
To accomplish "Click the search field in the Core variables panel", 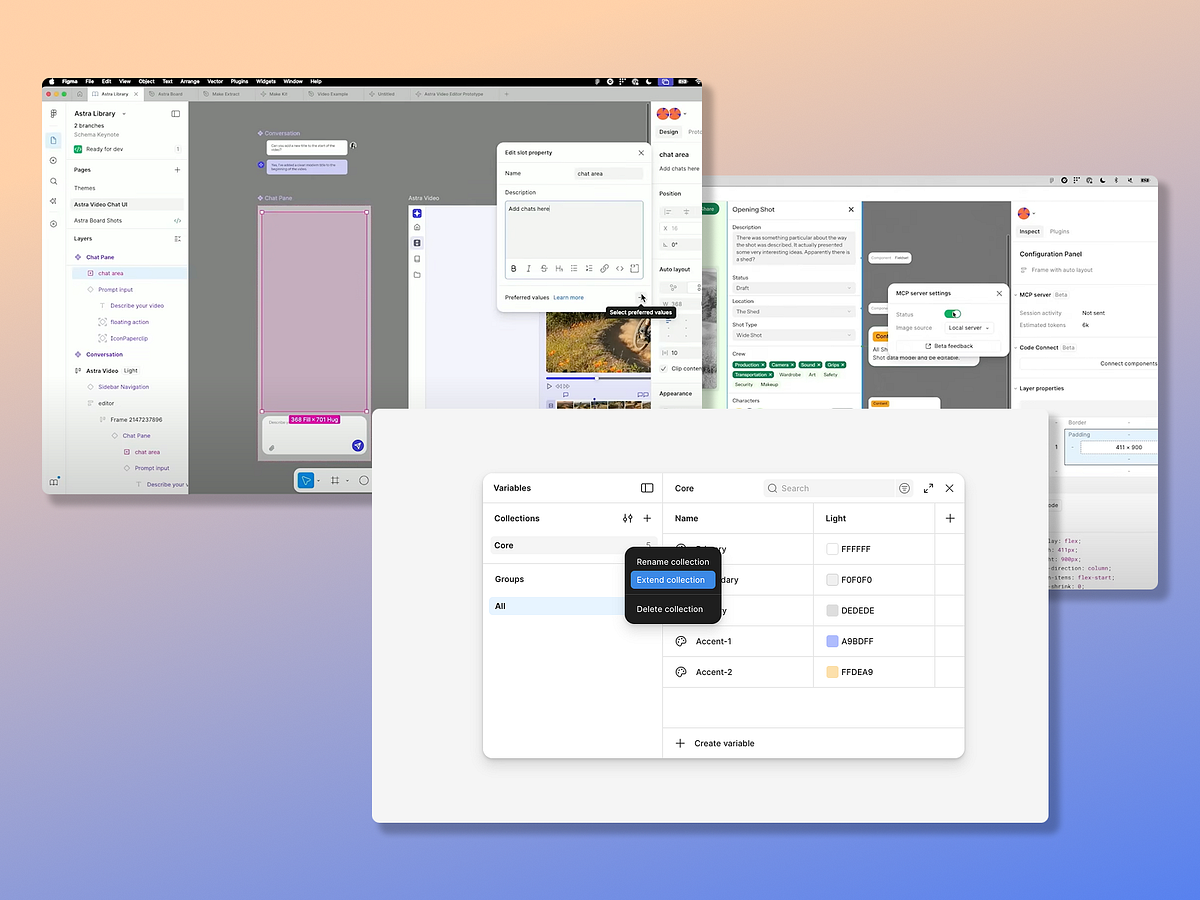I will pyautogui.click(x=830, y=488).
